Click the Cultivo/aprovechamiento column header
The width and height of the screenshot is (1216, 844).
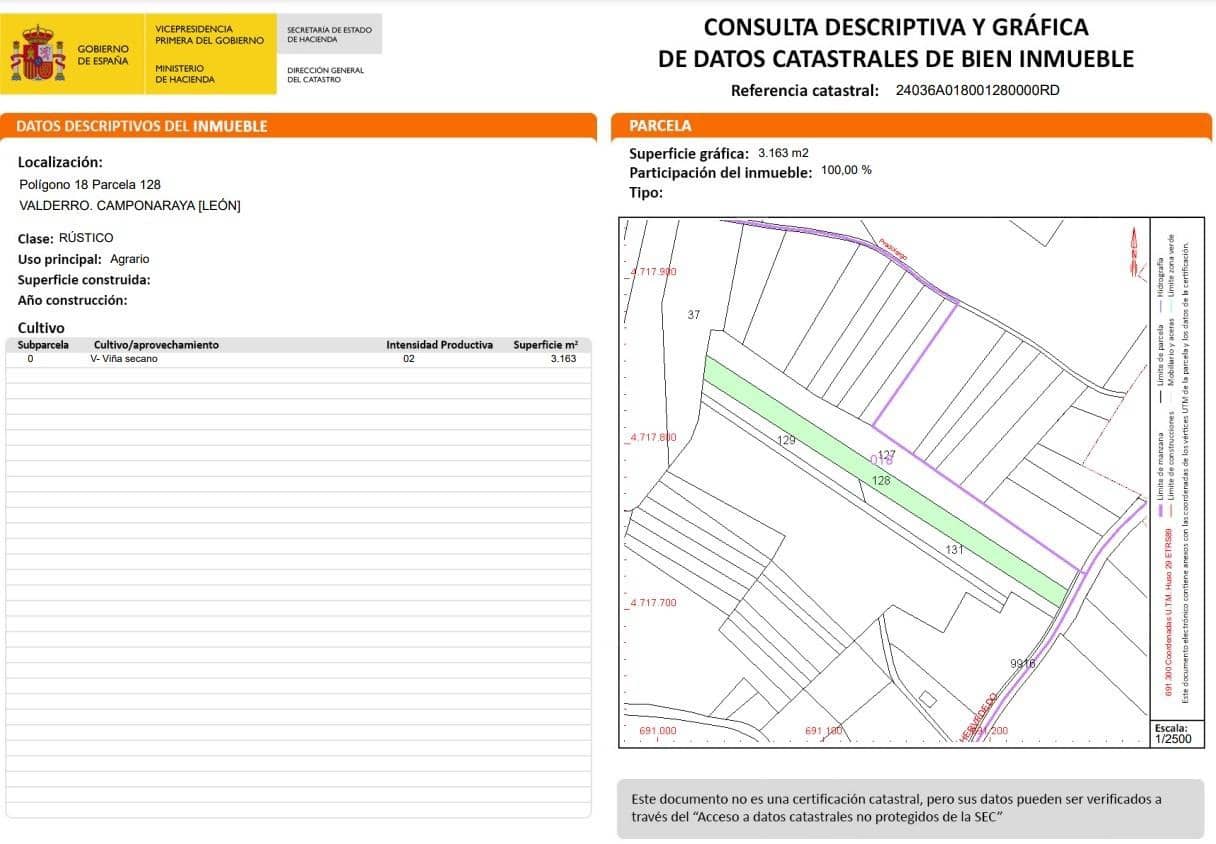coord(156,345)
